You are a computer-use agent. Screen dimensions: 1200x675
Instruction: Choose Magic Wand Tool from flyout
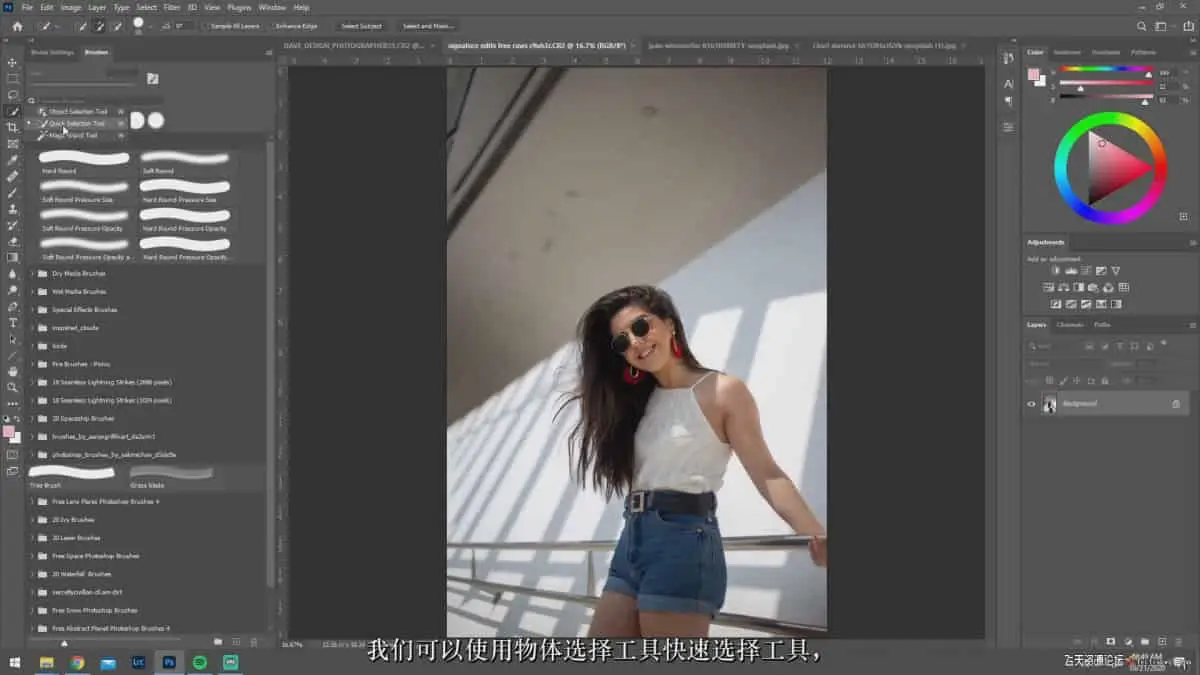point(73,135)
